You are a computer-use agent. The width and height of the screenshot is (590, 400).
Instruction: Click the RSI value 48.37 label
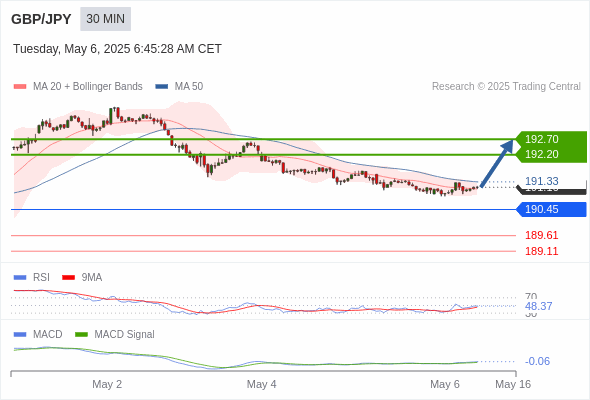pos(538,306)
